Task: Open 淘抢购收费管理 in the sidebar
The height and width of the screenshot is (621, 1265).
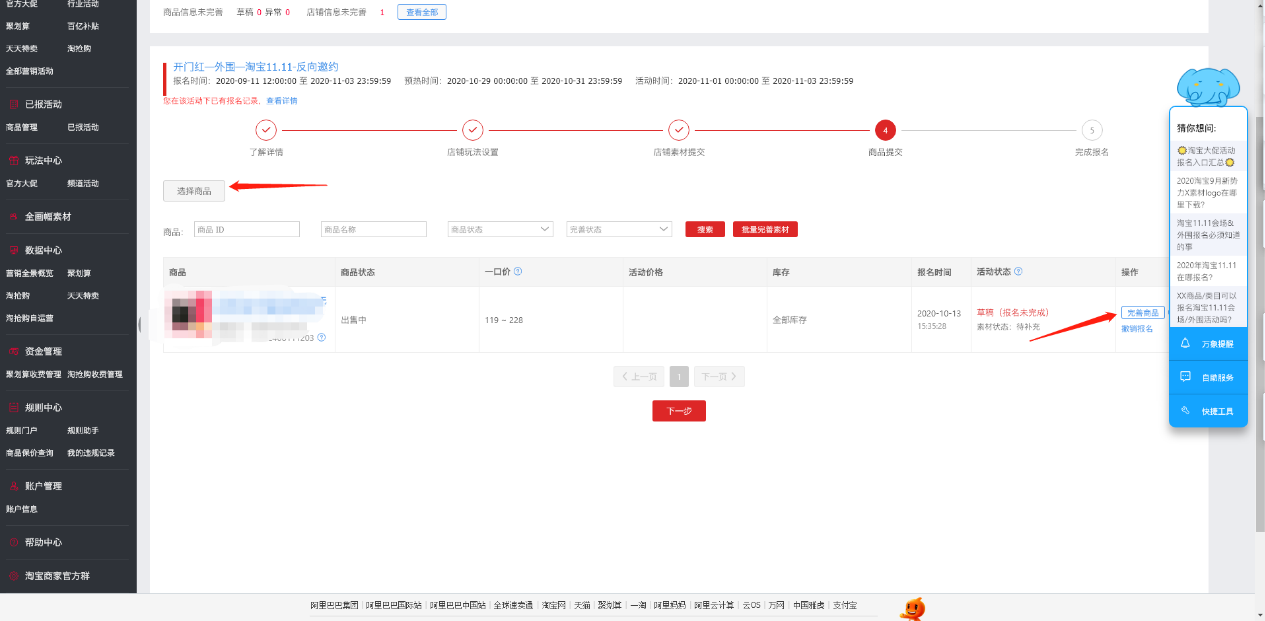Action: pyautogui.click(x=95, y=374)
